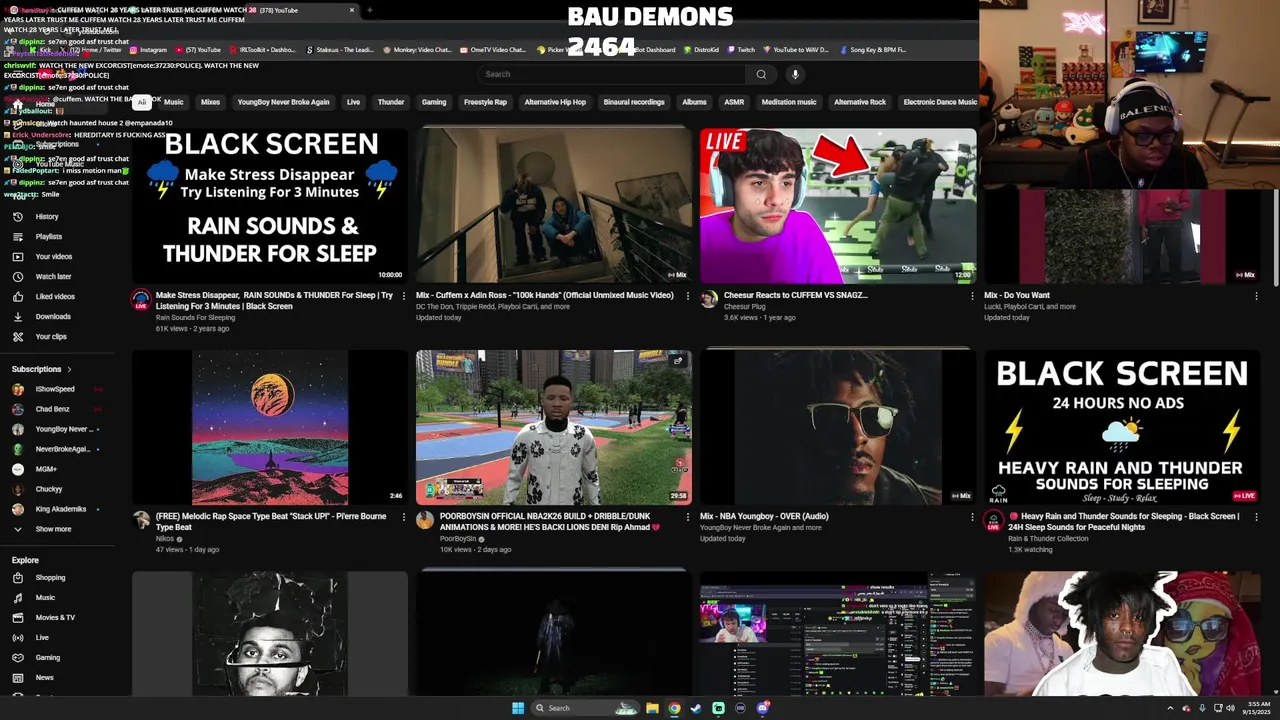Select the Meditation music chip
The height and width of the screenshot is (720, 1280).
(789, 102)
